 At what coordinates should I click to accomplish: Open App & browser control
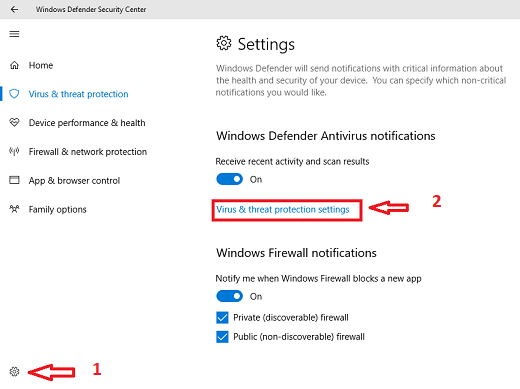(74, 181)
